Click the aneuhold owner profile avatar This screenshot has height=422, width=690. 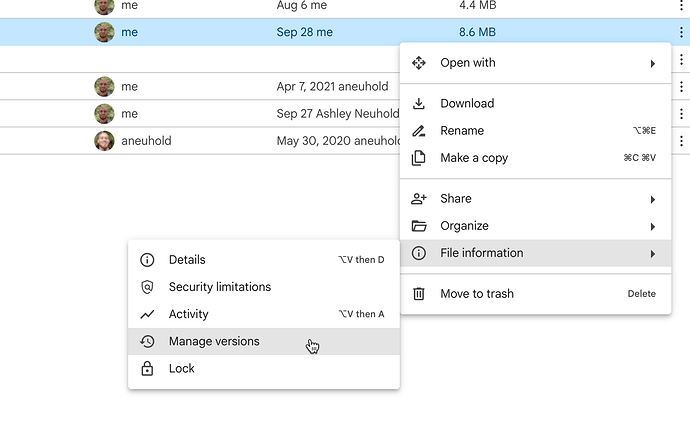(x=104, y=141)
